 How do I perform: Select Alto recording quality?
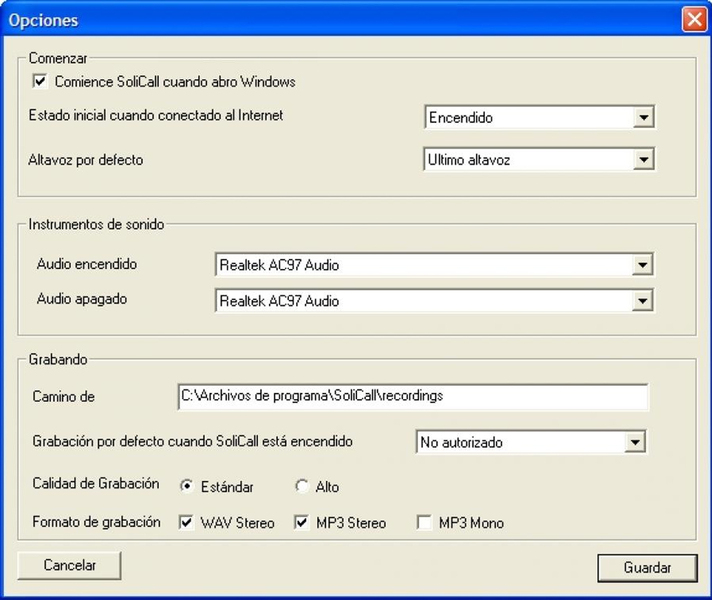(x=302, y=486)
